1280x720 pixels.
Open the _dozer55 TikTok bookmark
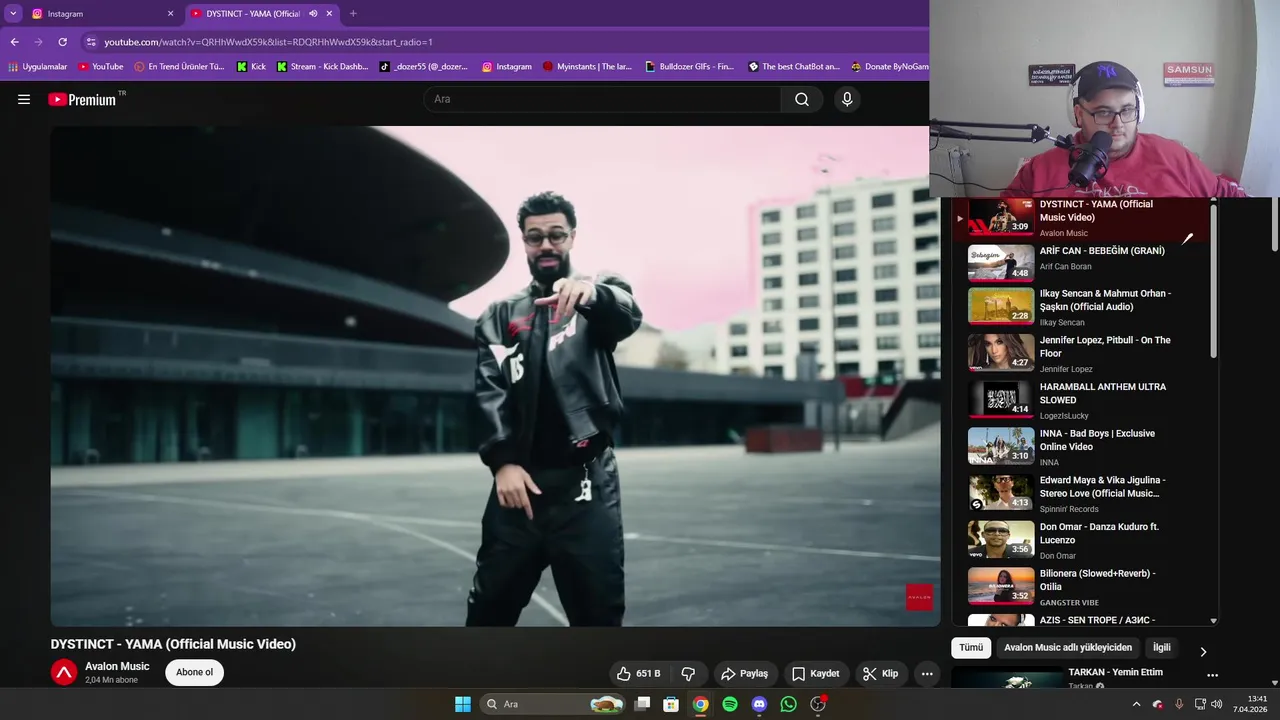tap(424, 67)
